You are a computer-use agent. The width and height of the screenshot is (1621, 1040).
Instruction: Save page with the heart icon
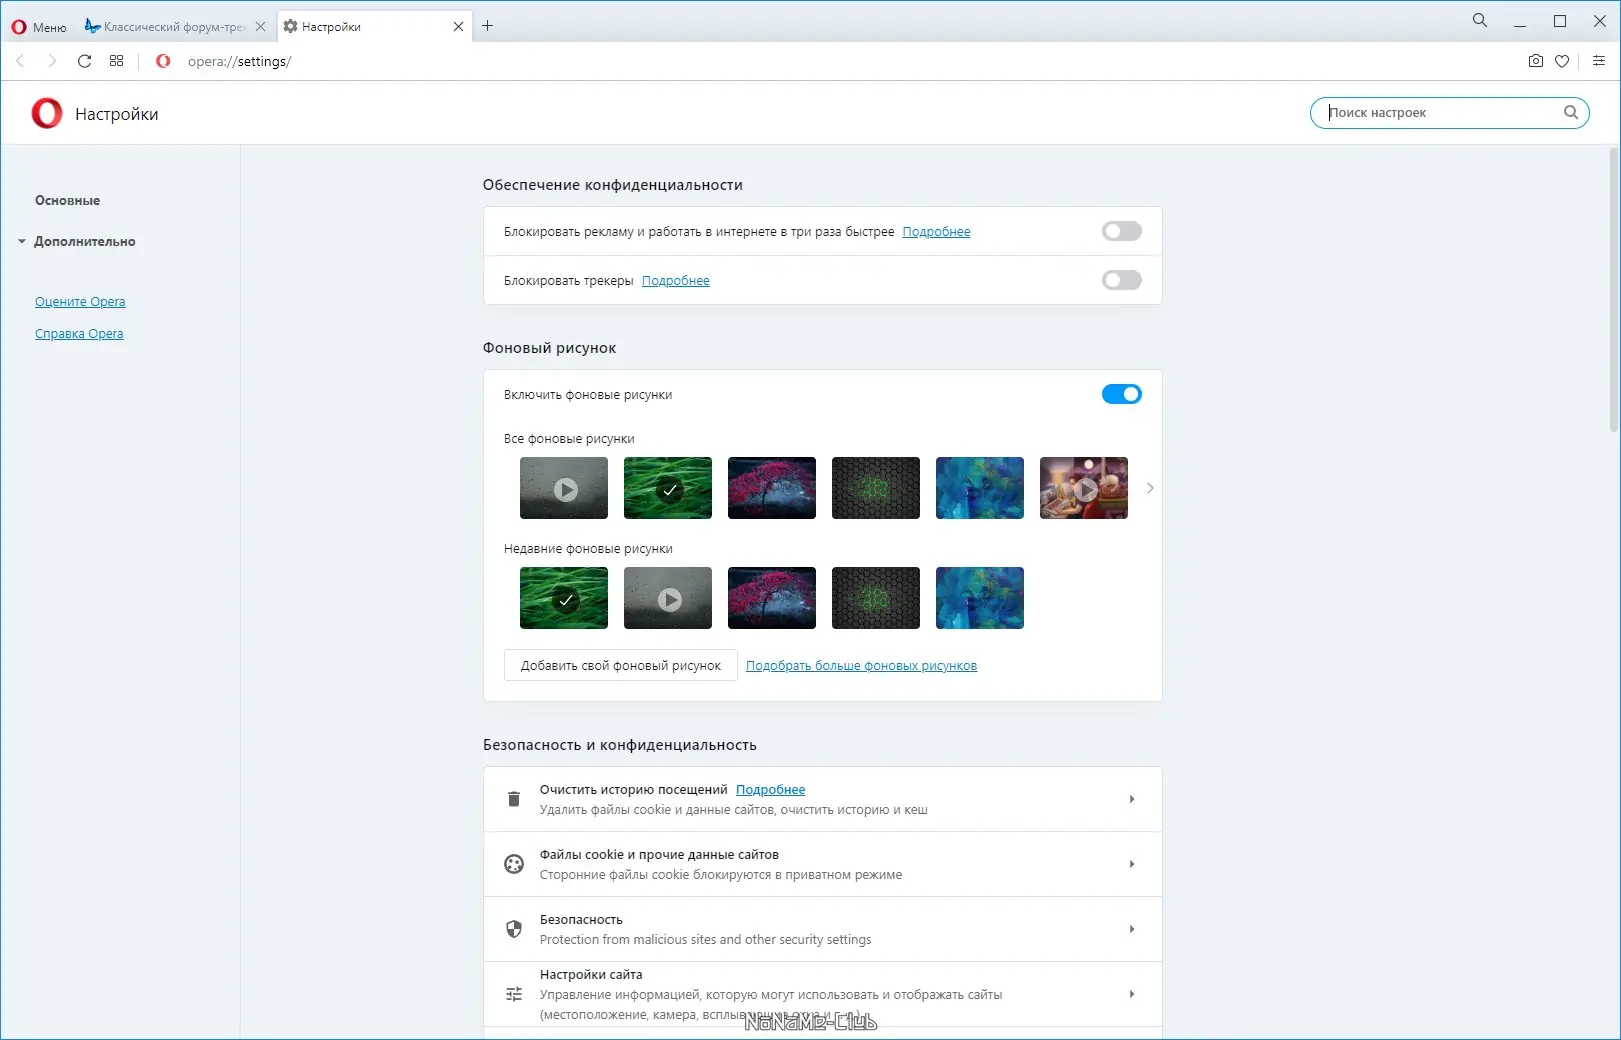(1562, 61)
